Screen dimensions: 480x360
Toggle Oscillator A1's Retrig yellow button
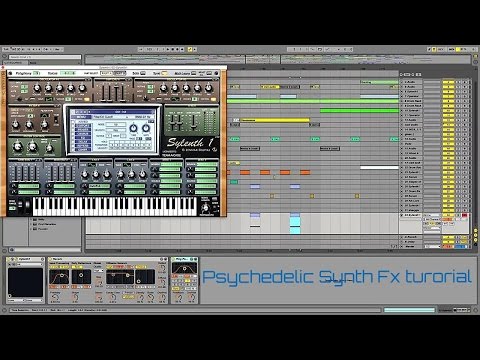click(x=87, y=99)
